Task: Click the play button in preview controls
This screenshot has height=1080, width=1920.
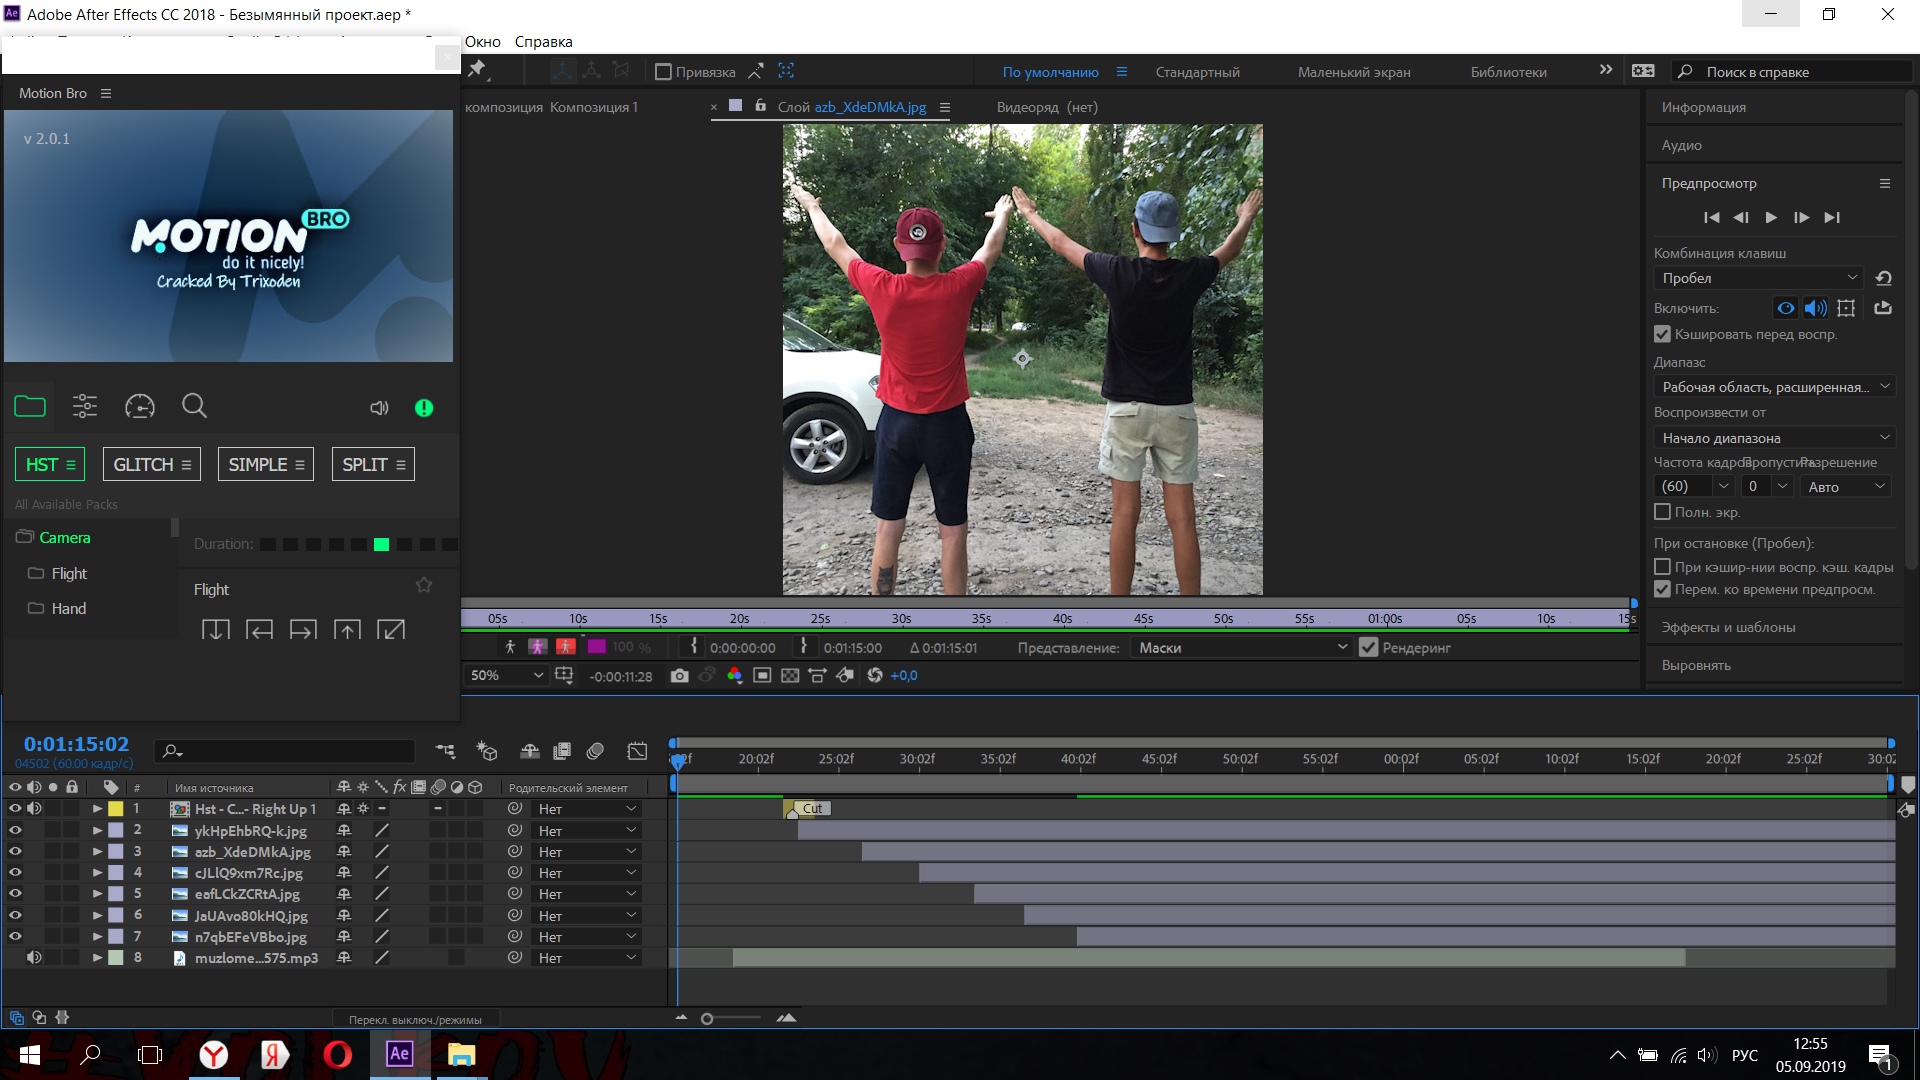Action: coord(1771,216)
